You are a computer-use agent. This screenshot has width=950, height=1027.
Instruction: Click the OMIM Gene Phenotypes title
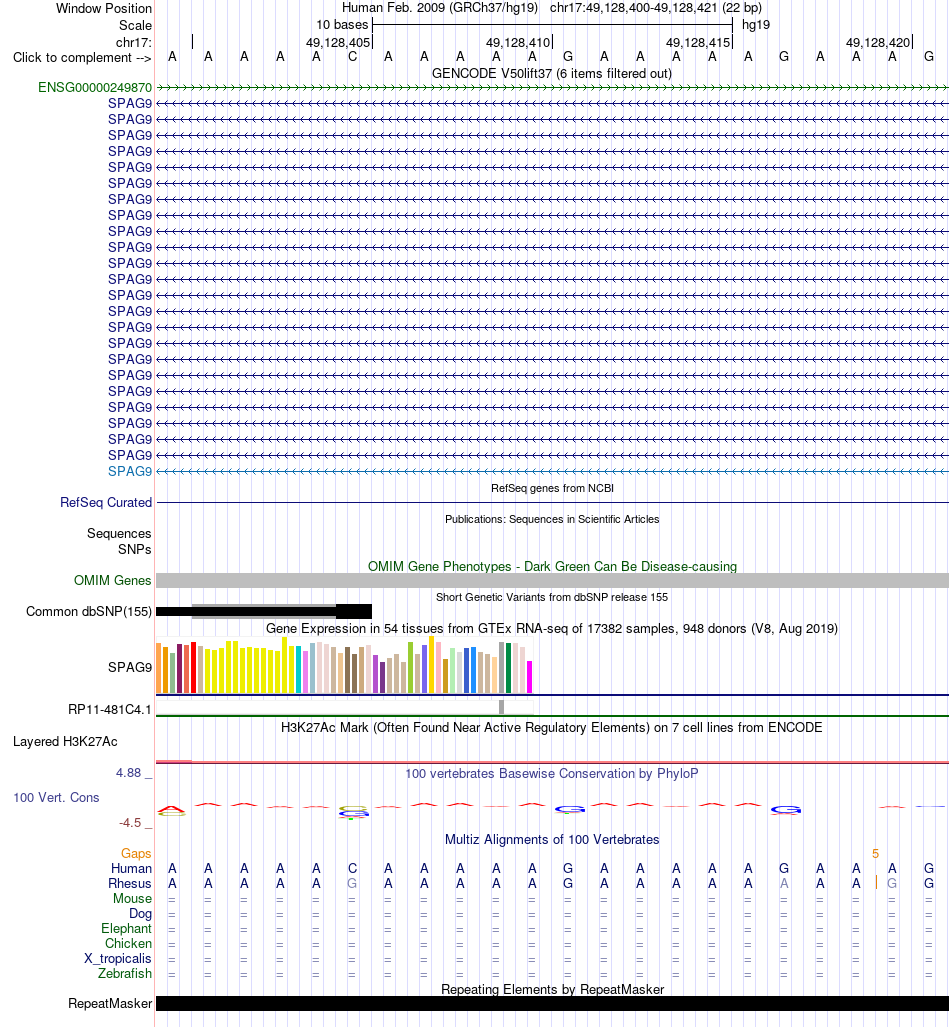(552, 566)
